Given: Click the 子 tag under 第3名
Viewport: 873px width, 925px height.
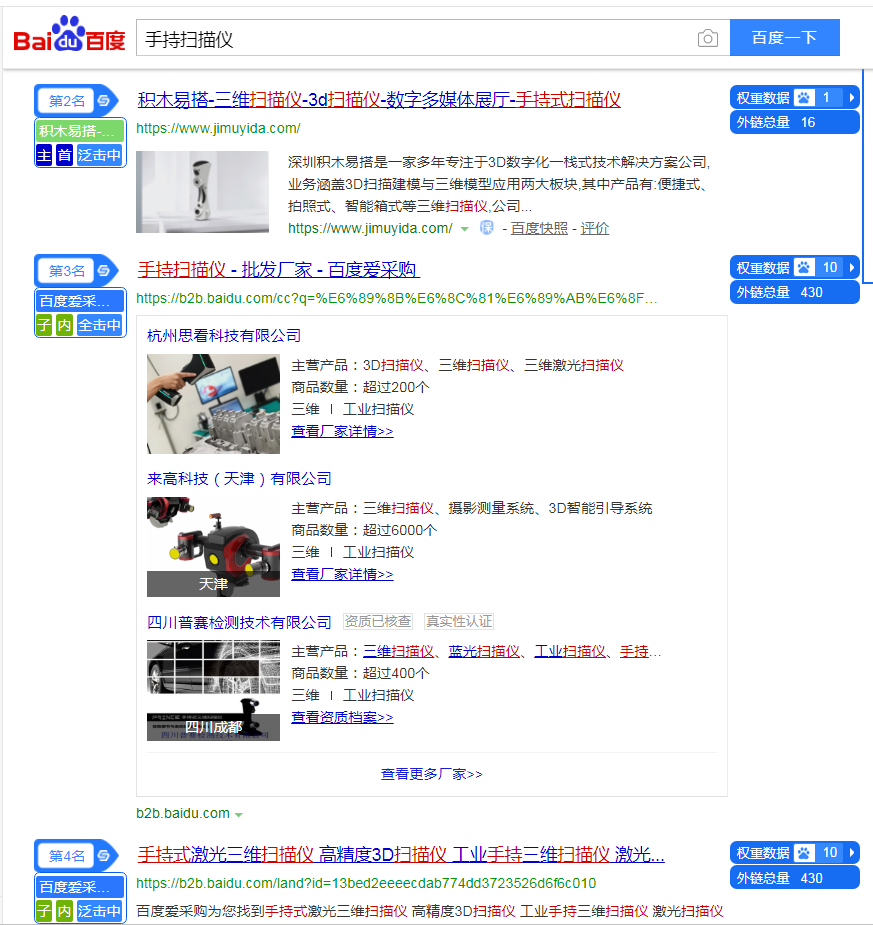Looking at the screenshot, I should click(x=44, y=325).
